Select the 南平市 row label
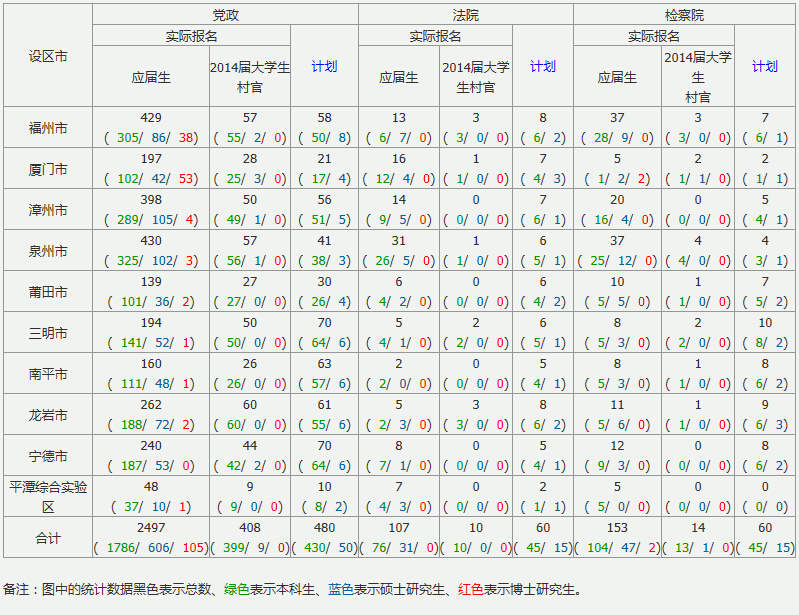799x615 pixels. pyautogui.click(x=48, y=374)
